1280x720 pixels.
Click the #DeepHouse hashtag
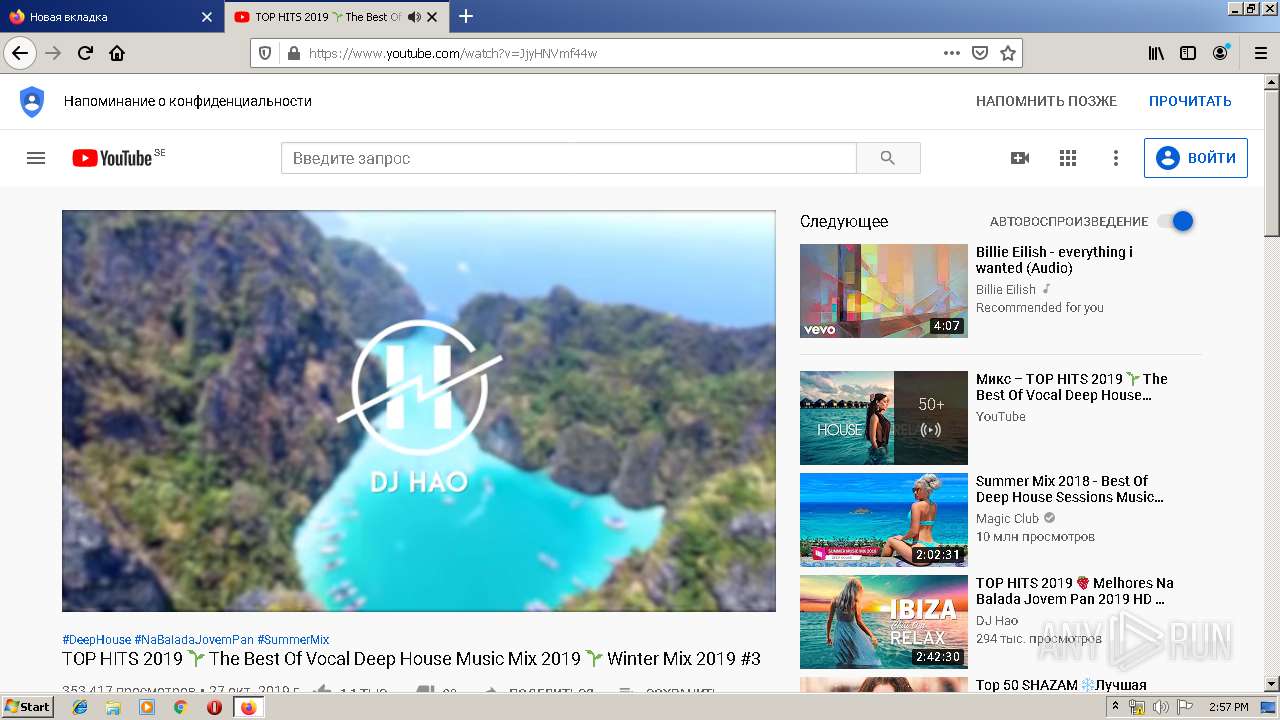tap(96, 640)
